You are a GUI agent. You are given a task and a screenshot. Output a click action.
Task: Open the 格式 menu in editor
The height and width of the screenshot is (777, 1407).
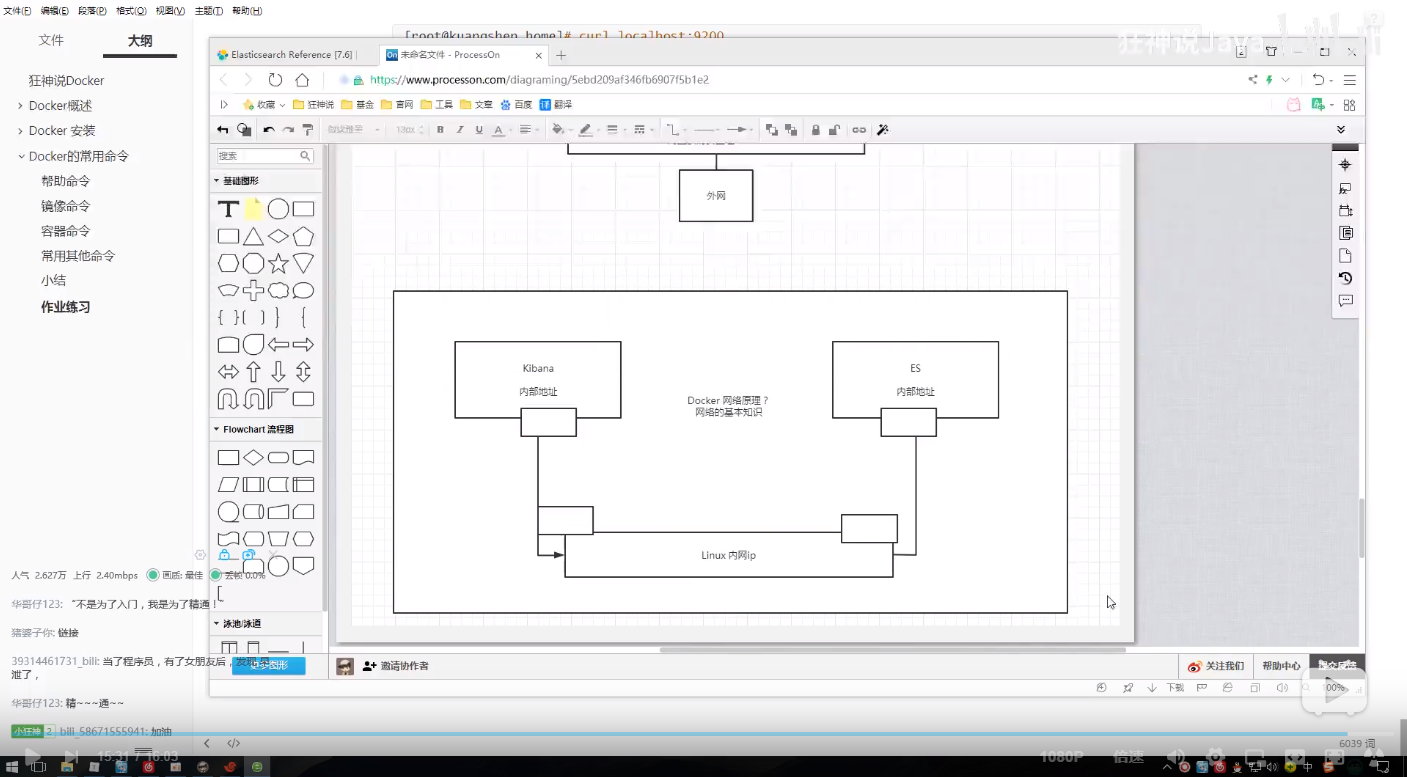coord(131,11)
